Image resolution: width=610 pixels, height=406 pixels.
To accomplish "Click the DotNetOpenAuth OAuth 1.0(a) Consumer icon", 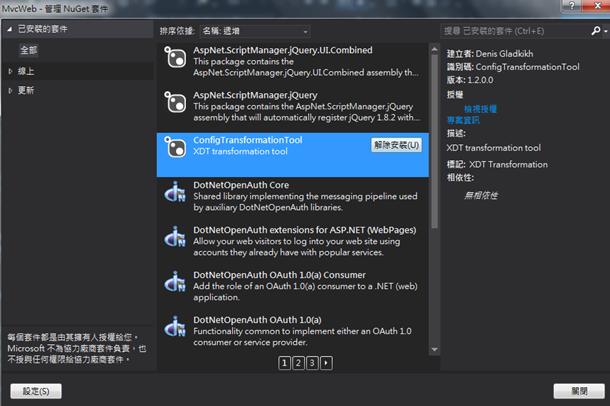I will [x=175, y=282].
